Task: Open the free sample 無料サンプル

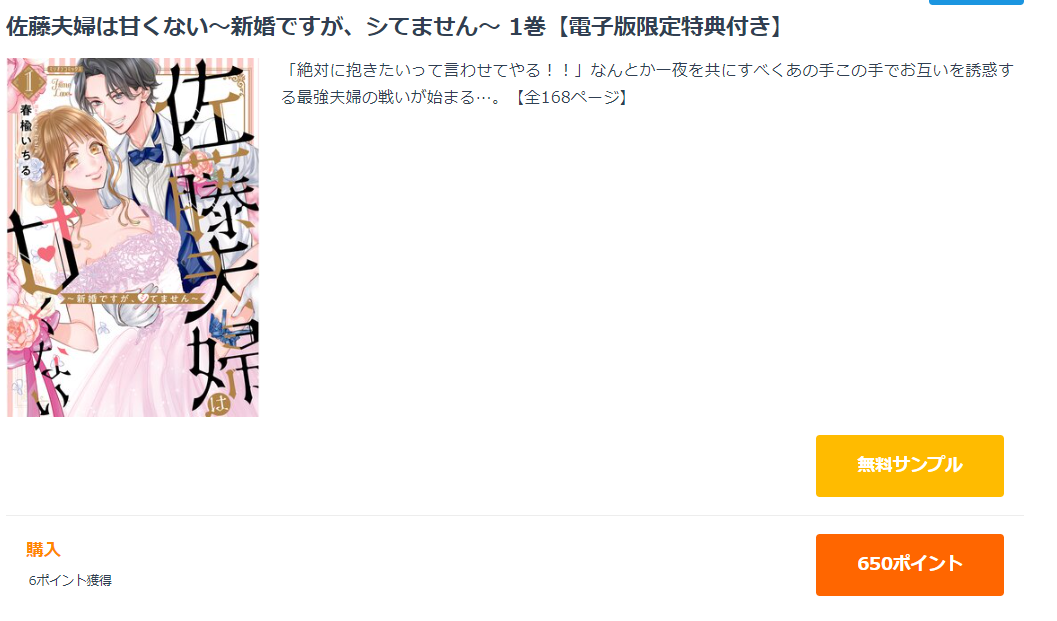Action: (909, 466)
